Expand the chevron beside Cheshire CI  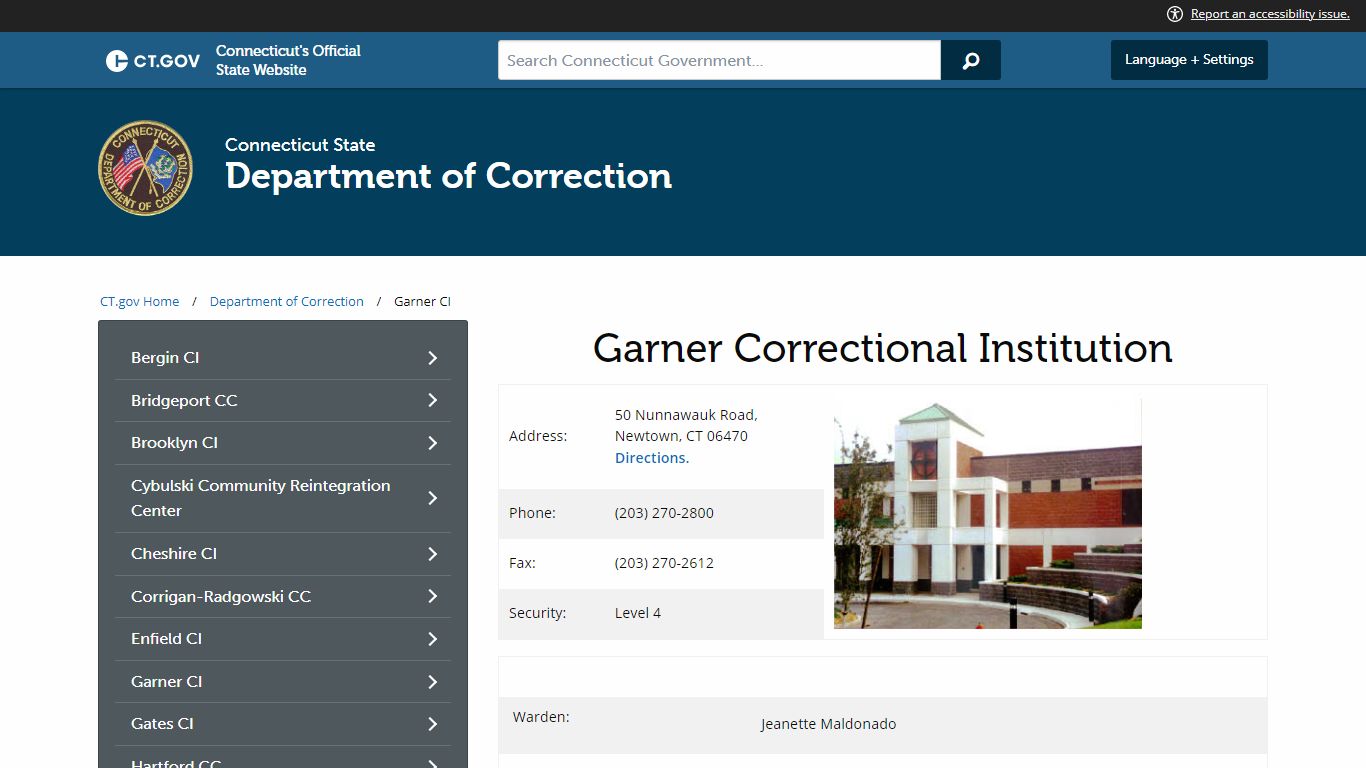433,554
